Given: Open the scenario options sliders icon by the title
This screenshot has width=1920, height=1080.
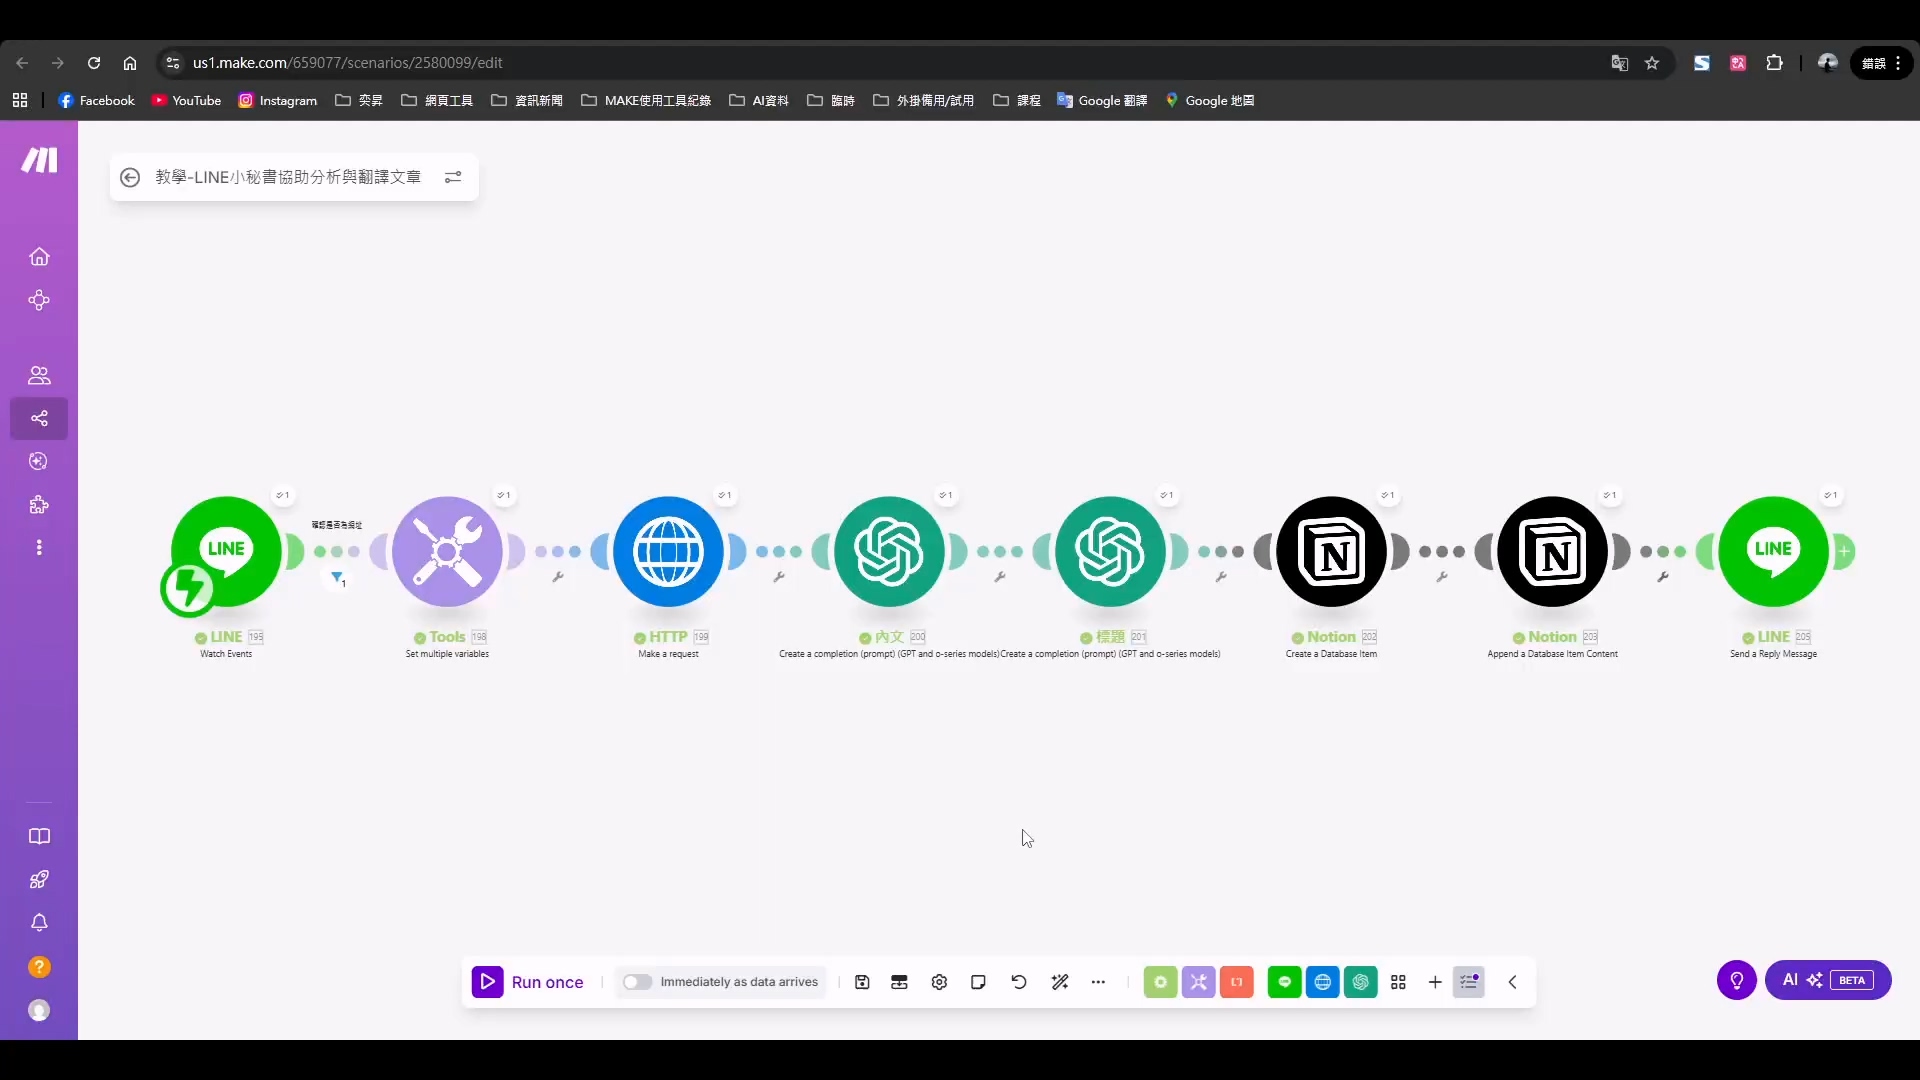Looking at the screenshot, I should [x=453, y=177].
